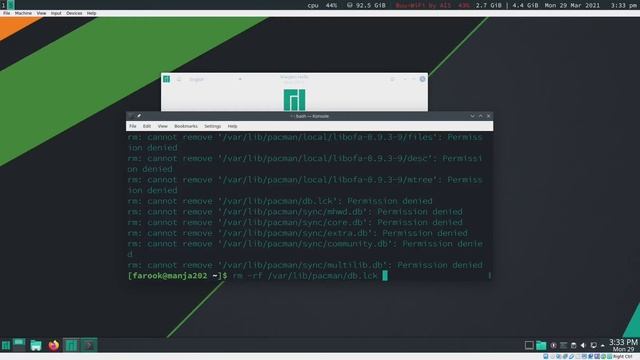Open the Manjaro application launcher in taskbar
This screenshot has height=360, width=640.
pyautogui.click(x=6, y=345)
